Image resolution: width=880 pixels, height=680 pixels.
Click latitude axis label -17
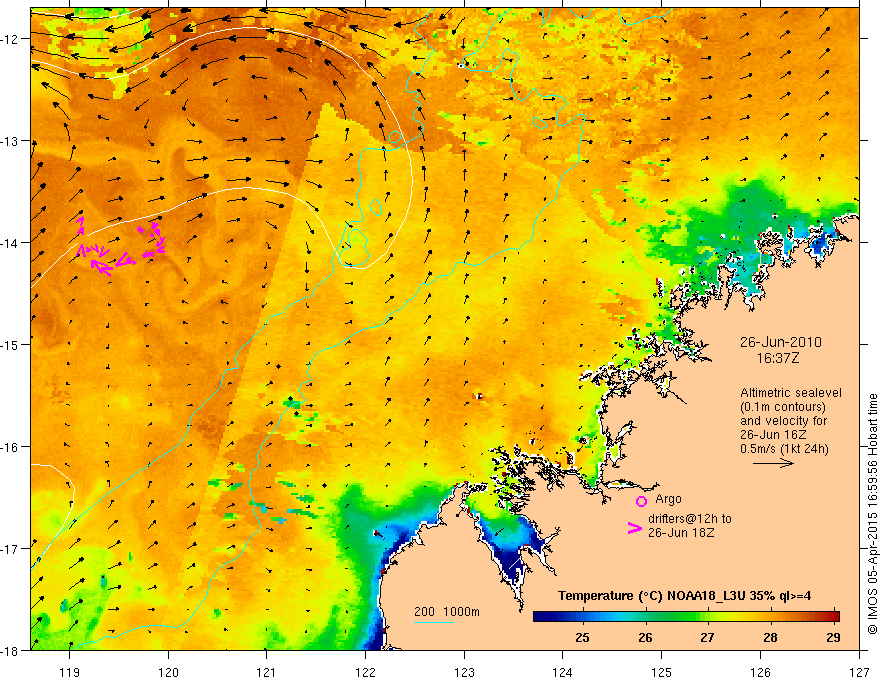[10, 549]
